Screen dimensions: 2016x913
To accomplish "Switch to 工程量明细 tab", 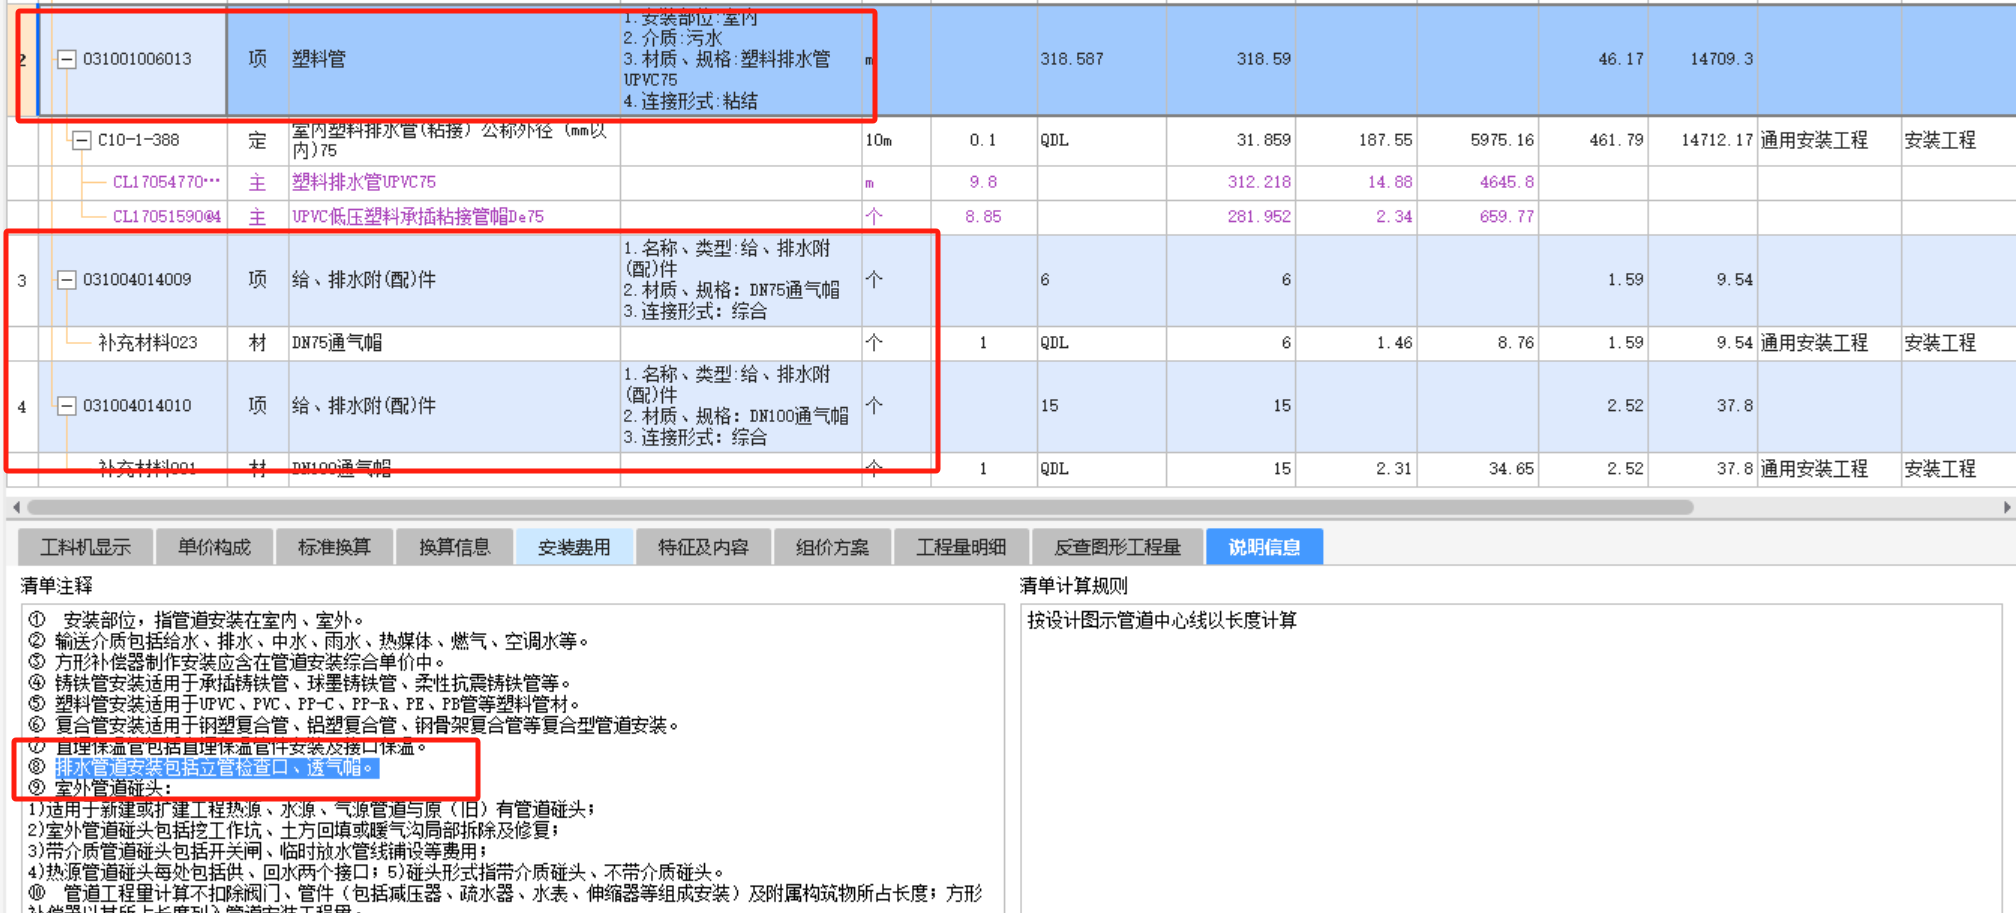I will coord(961,547).
